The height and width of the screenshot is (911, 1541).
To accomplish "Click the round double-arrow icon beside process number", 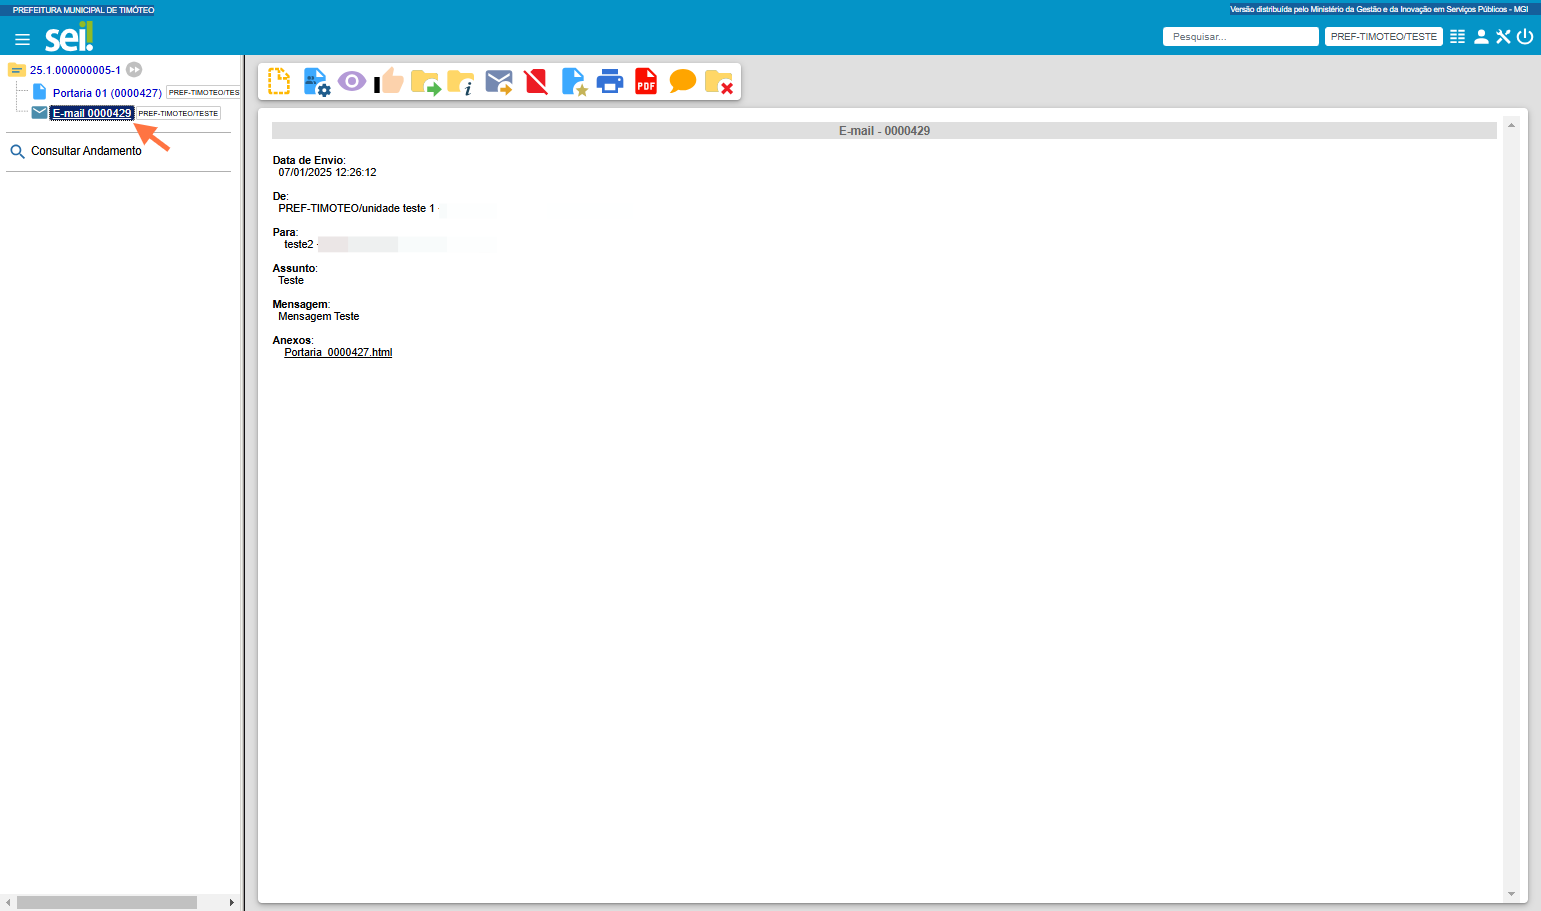I will coord(134,70).
